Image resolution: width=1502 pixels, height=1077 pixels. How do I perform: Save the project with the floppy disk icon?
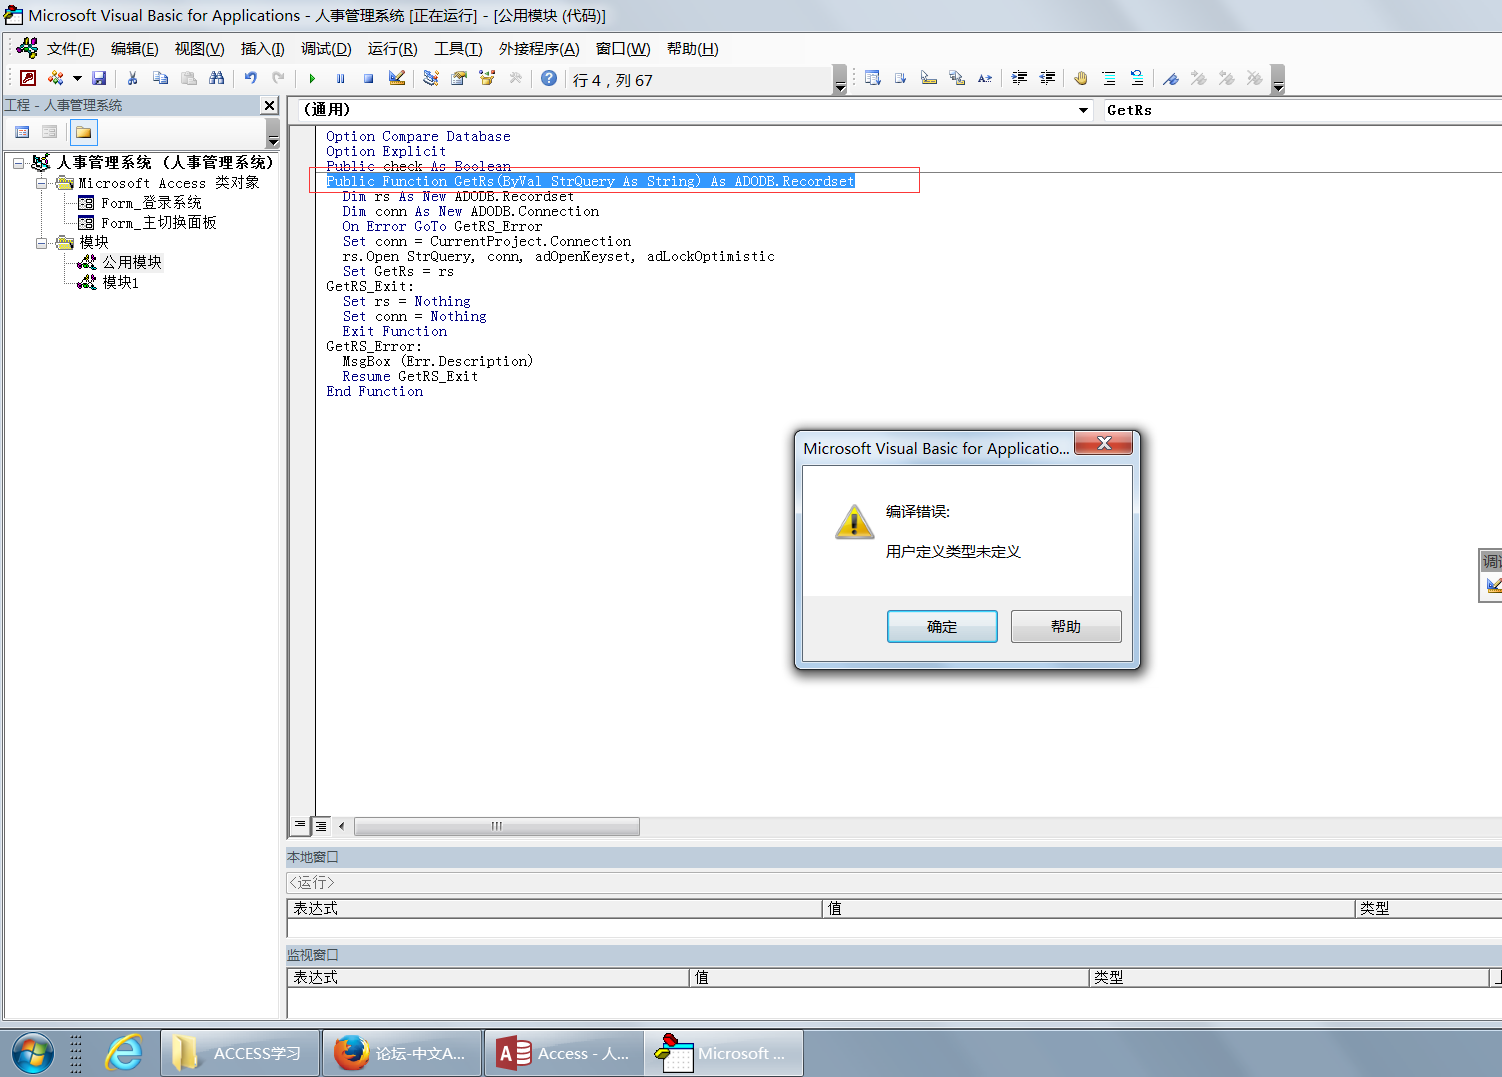99,78
